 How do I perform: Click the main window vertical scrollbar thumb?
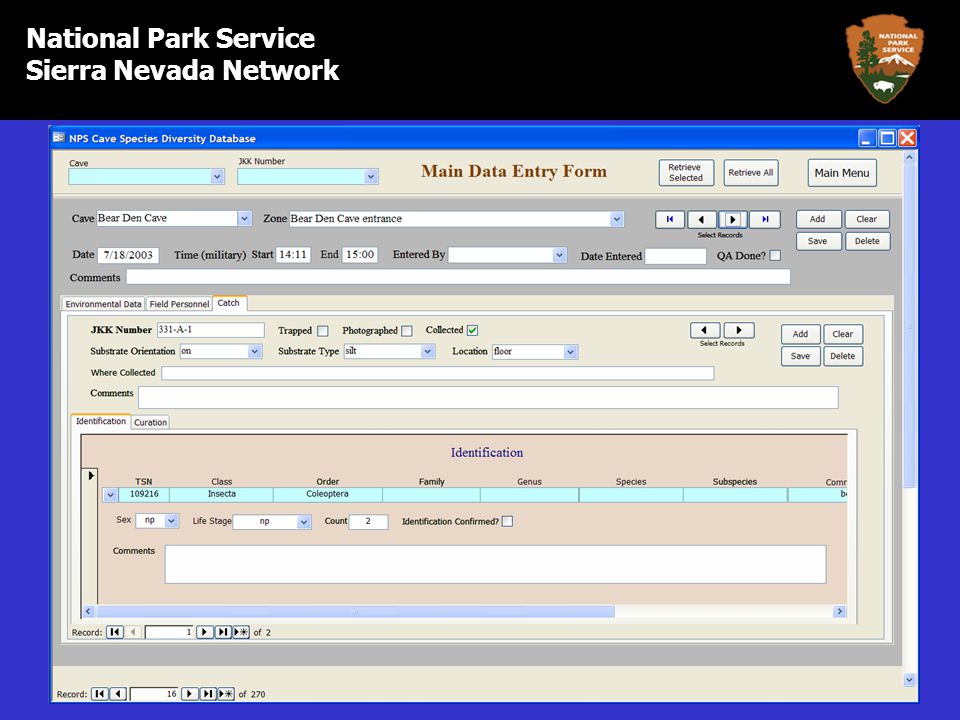coord(909,324)
